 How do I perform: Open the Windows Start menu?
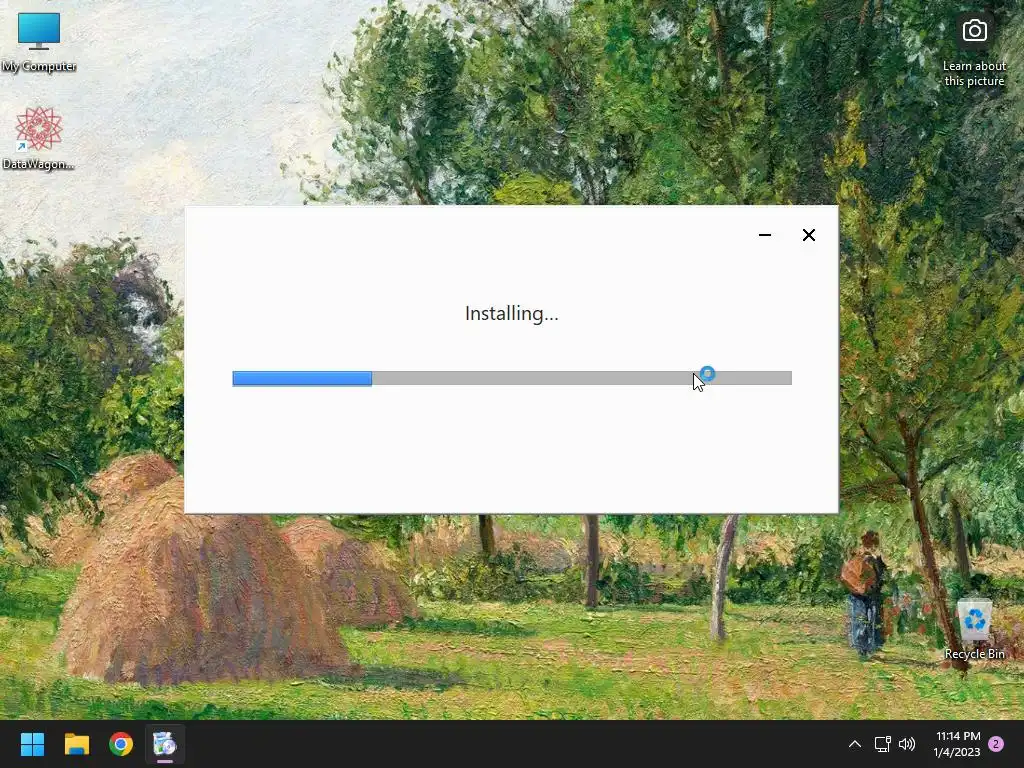[x=32, y=744]
